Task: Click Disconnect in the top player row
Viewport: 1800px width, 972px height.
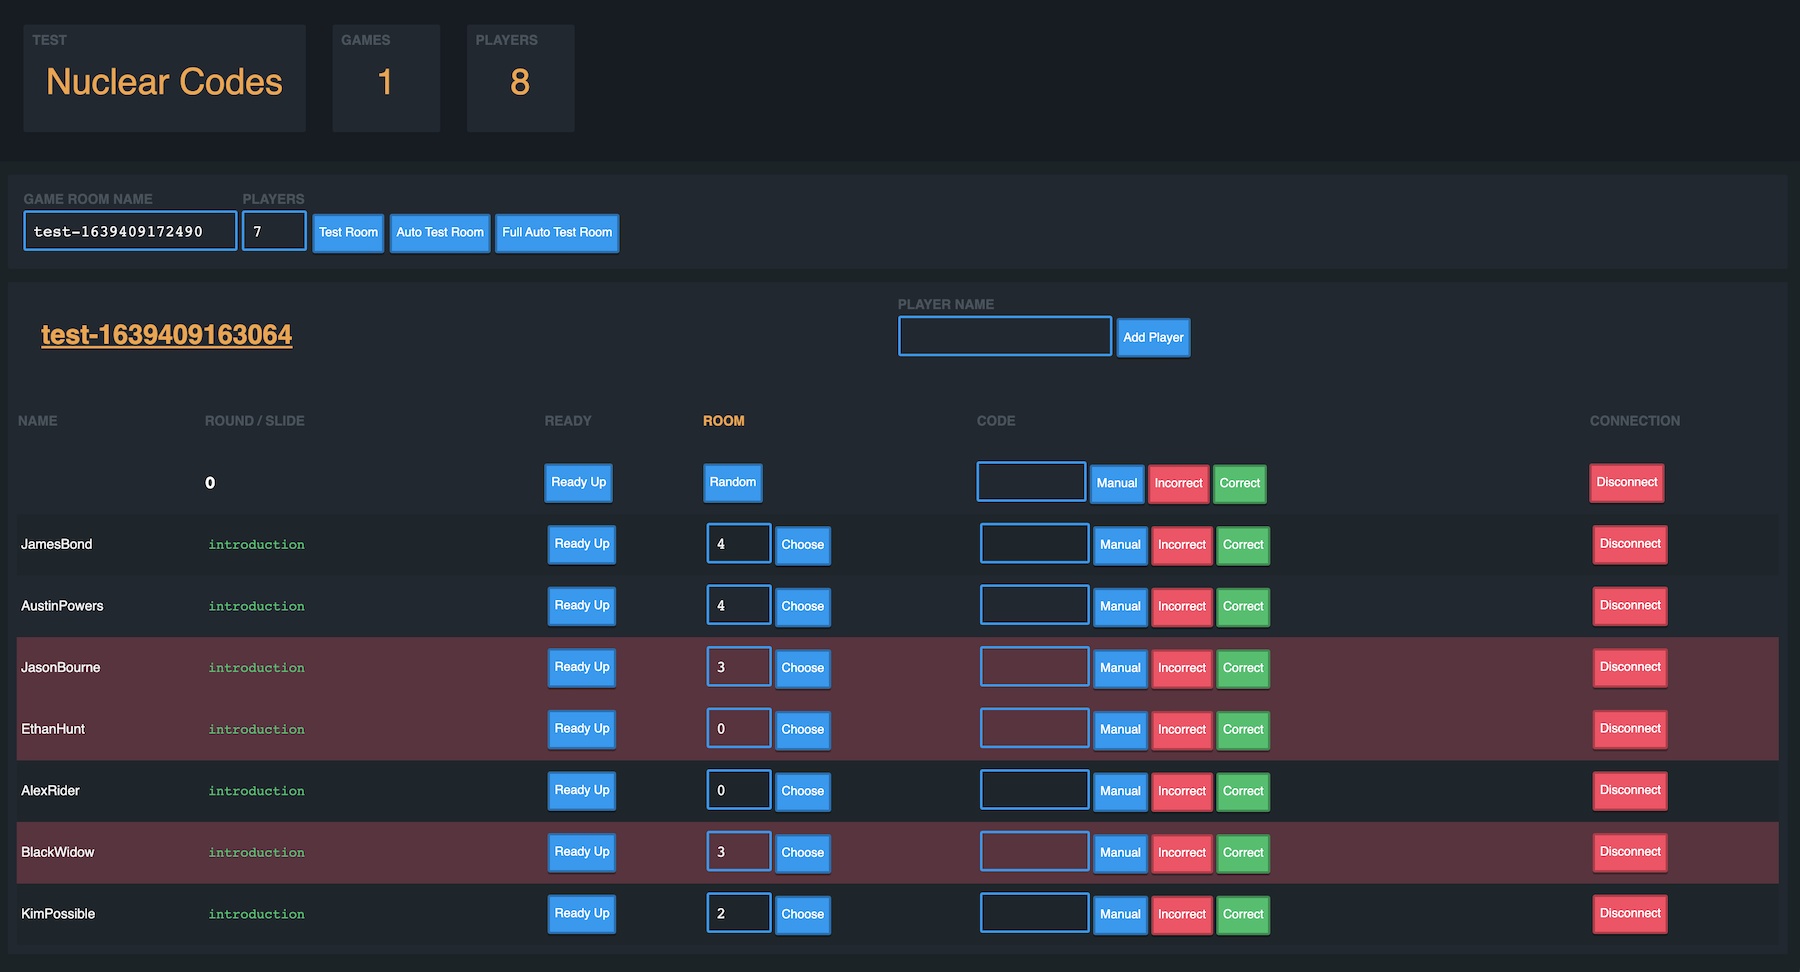Action: point(1627,482)
